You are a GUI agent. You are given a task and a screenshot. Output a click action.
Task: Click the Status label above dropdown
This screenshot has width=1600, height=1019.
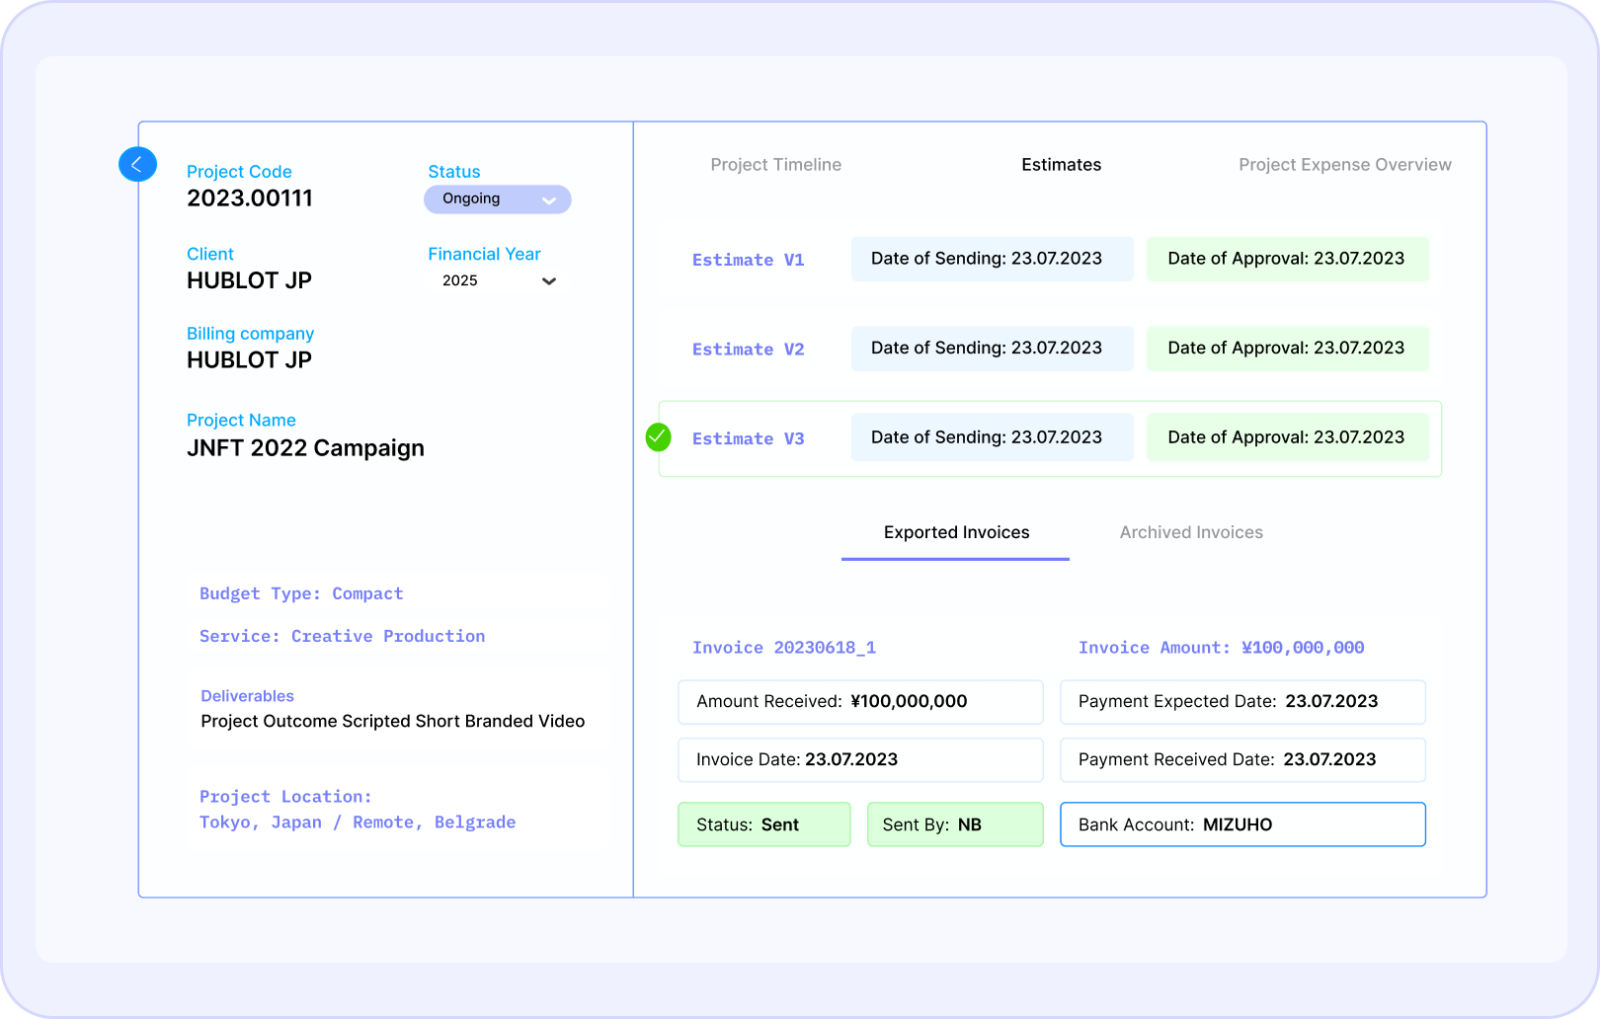(x=454, y=172)
